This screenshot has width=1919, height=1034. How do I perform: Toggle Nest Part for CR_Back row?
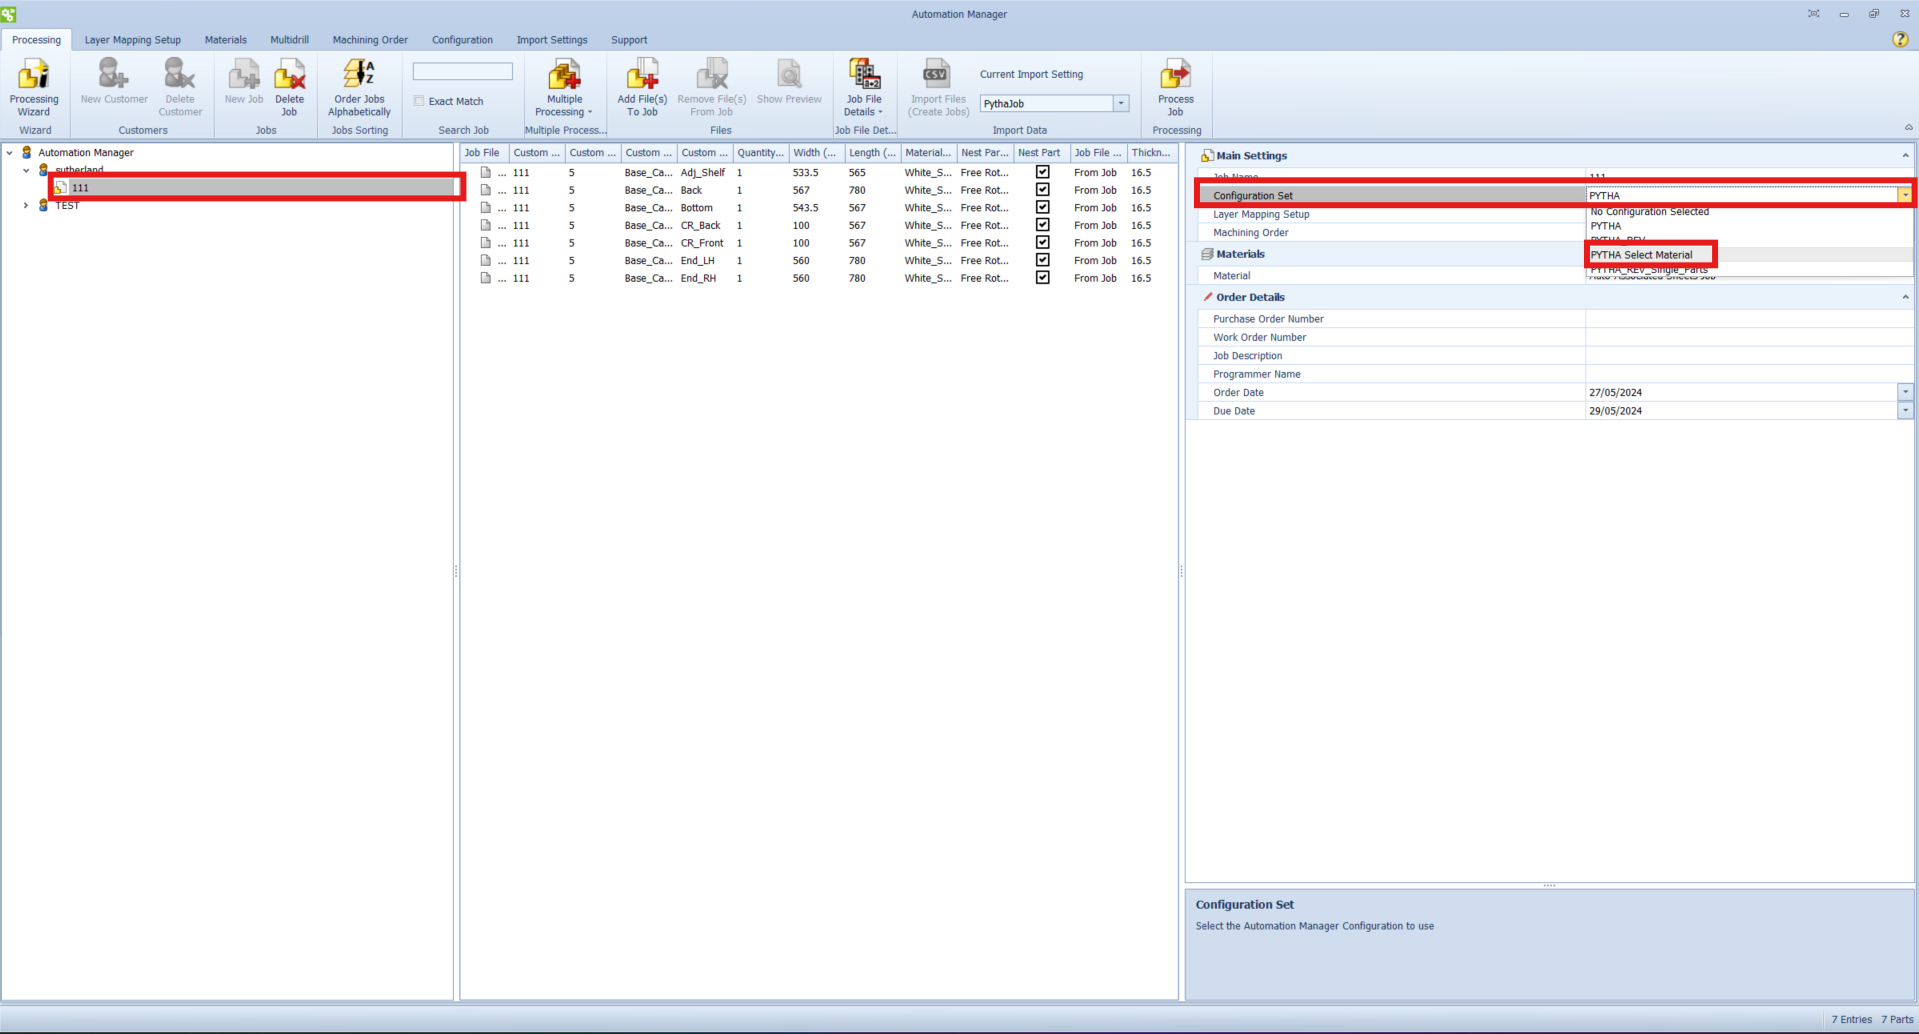click(x=1042, y=225)
